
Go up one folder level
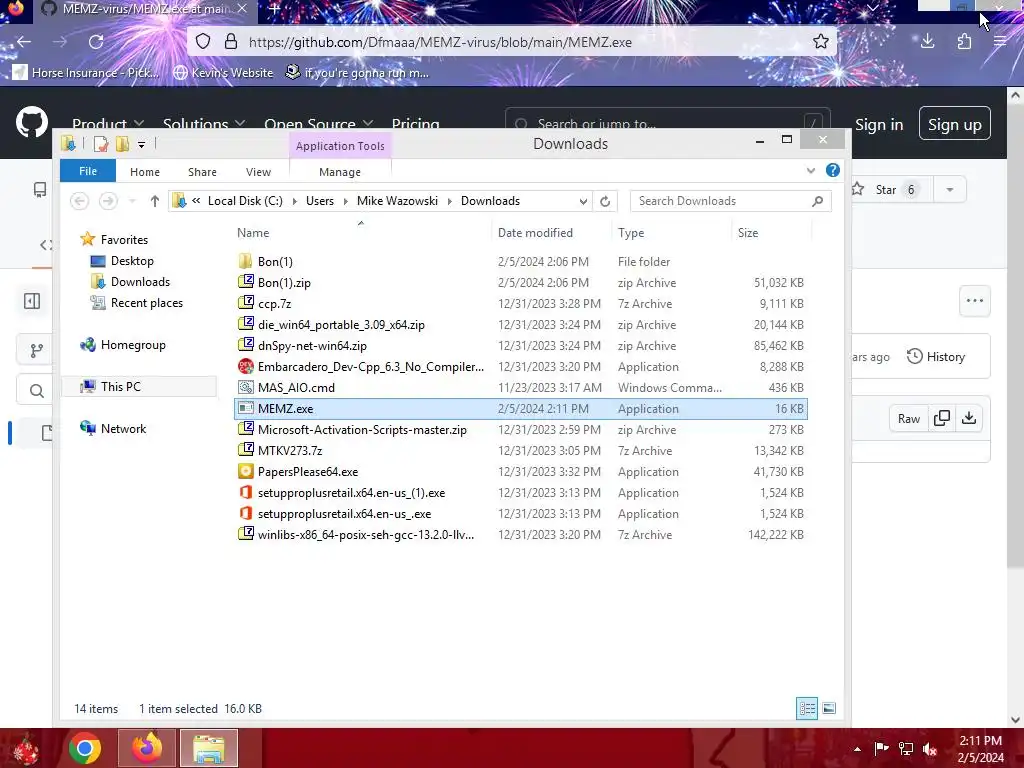pos(154,201)
